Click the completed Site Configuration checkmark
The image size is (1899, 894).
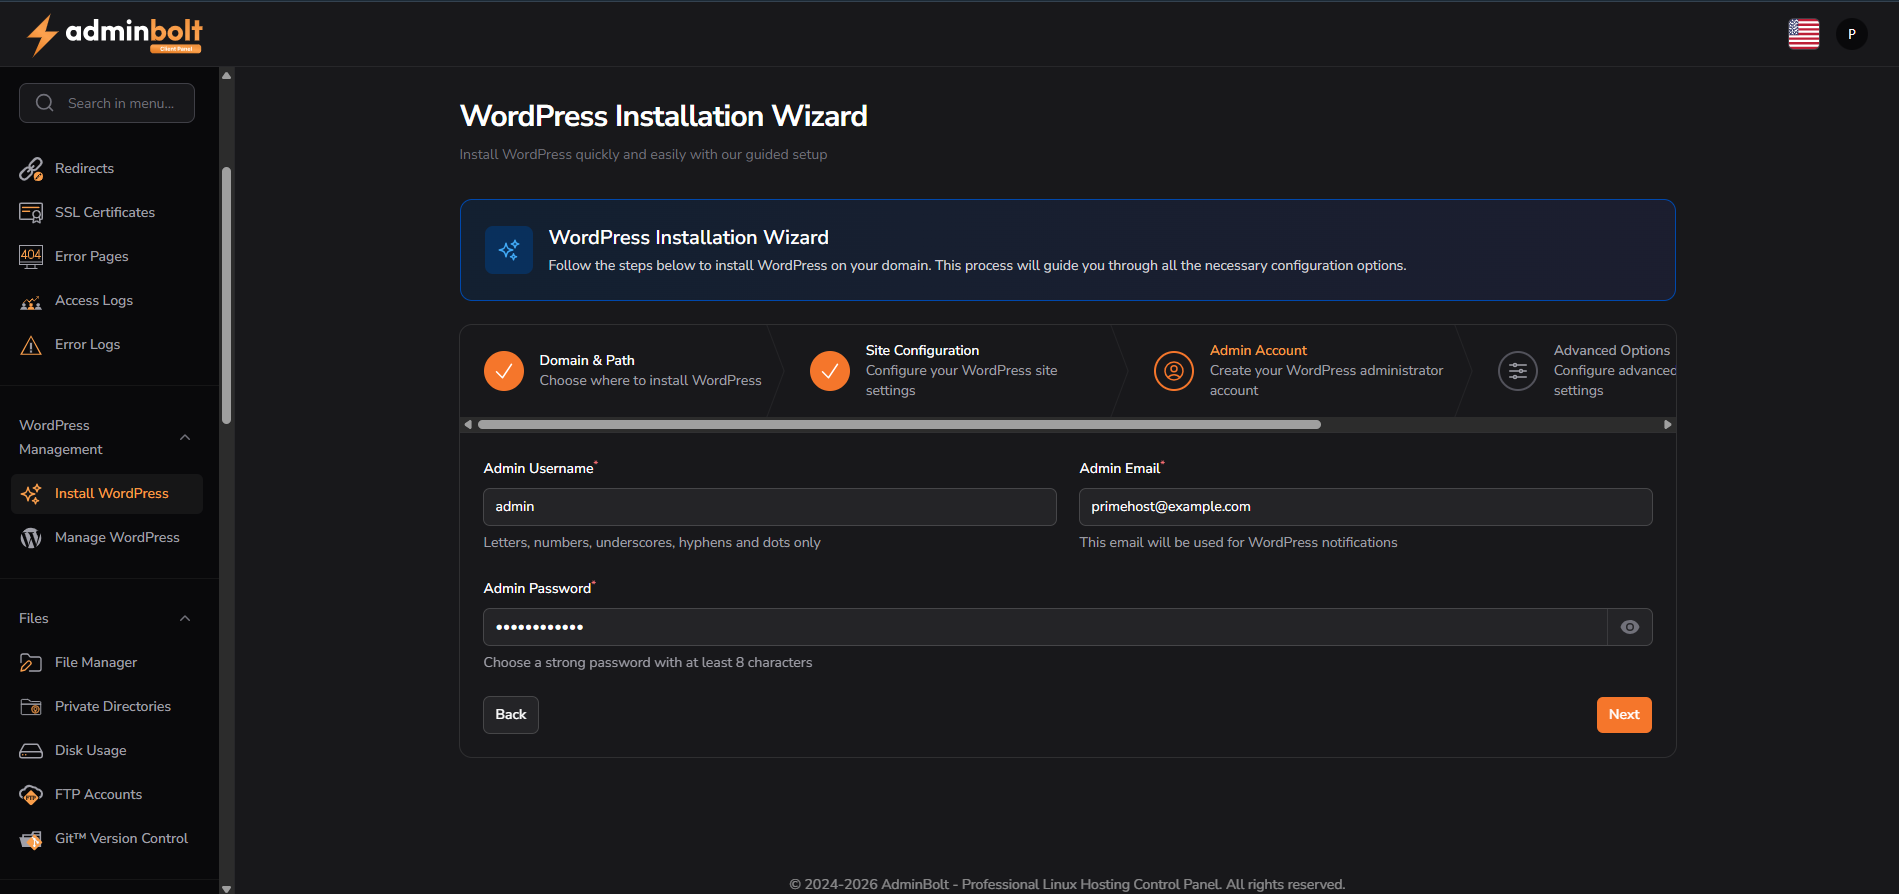(x=830, y=371)
